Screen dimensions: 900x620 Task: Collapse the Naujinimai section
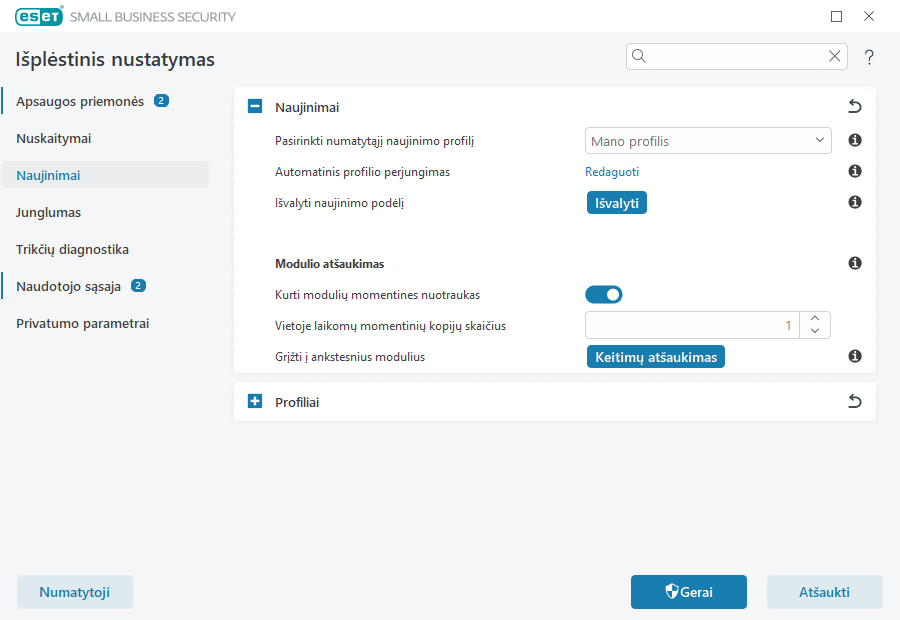point(255,107)
